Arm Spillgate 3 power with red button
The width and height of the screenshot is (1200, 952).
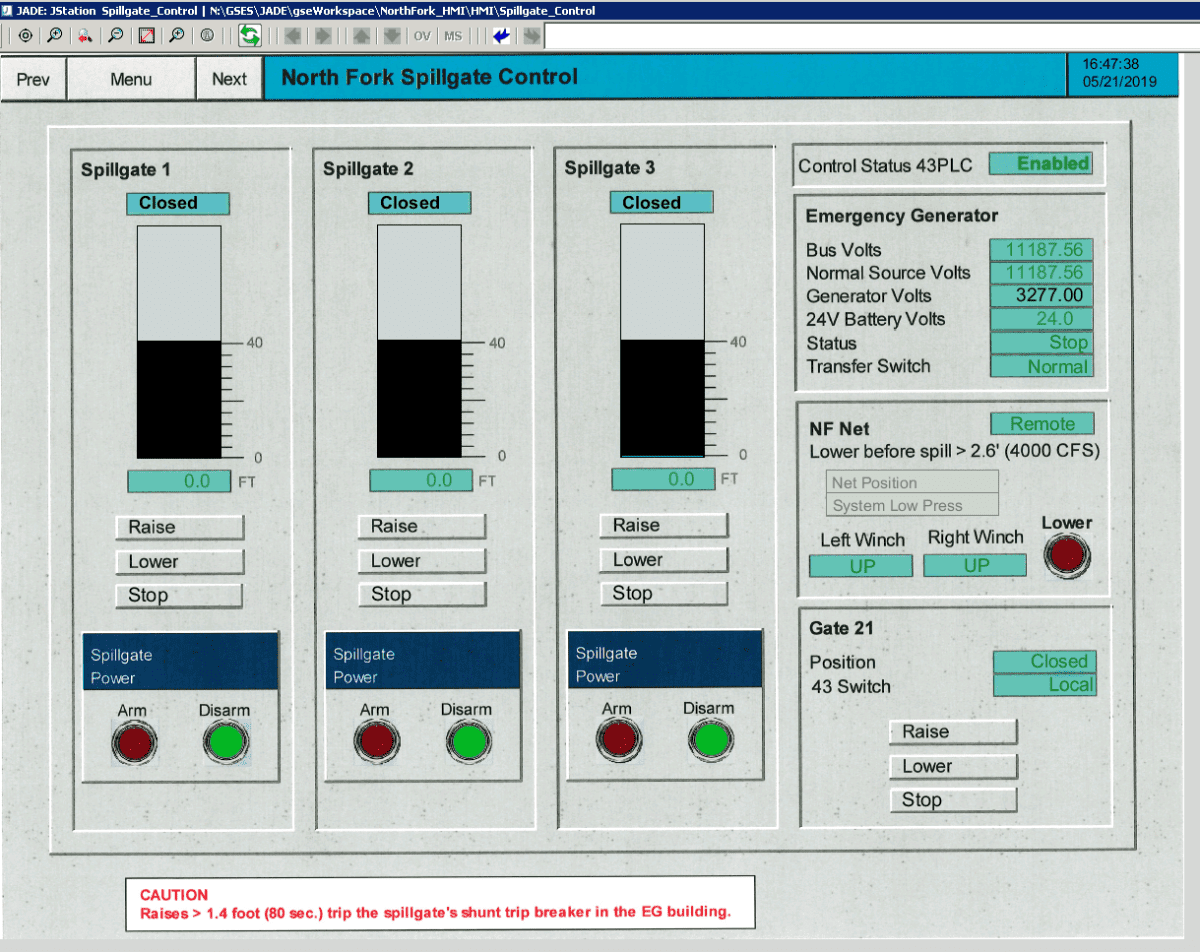(618, 741)
